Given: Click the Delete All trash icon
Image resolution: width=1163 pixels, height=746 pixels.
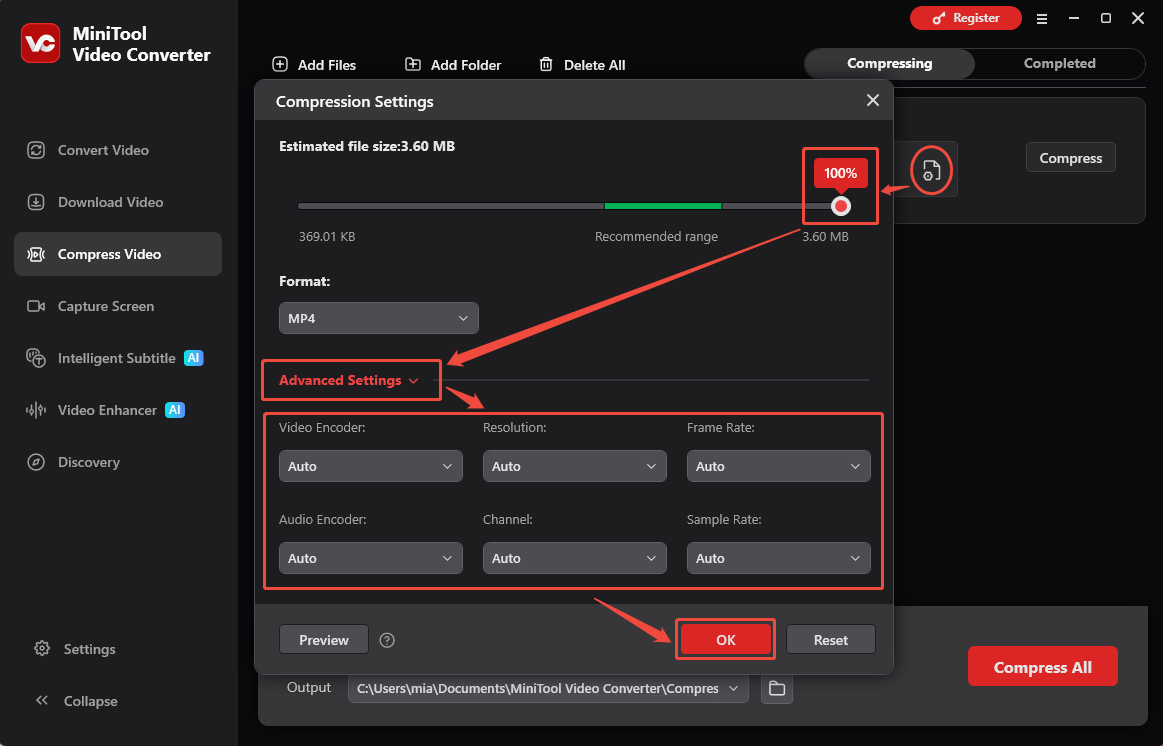Looking at the screenshot, I should pyautogui.click(x=546, y=65).
